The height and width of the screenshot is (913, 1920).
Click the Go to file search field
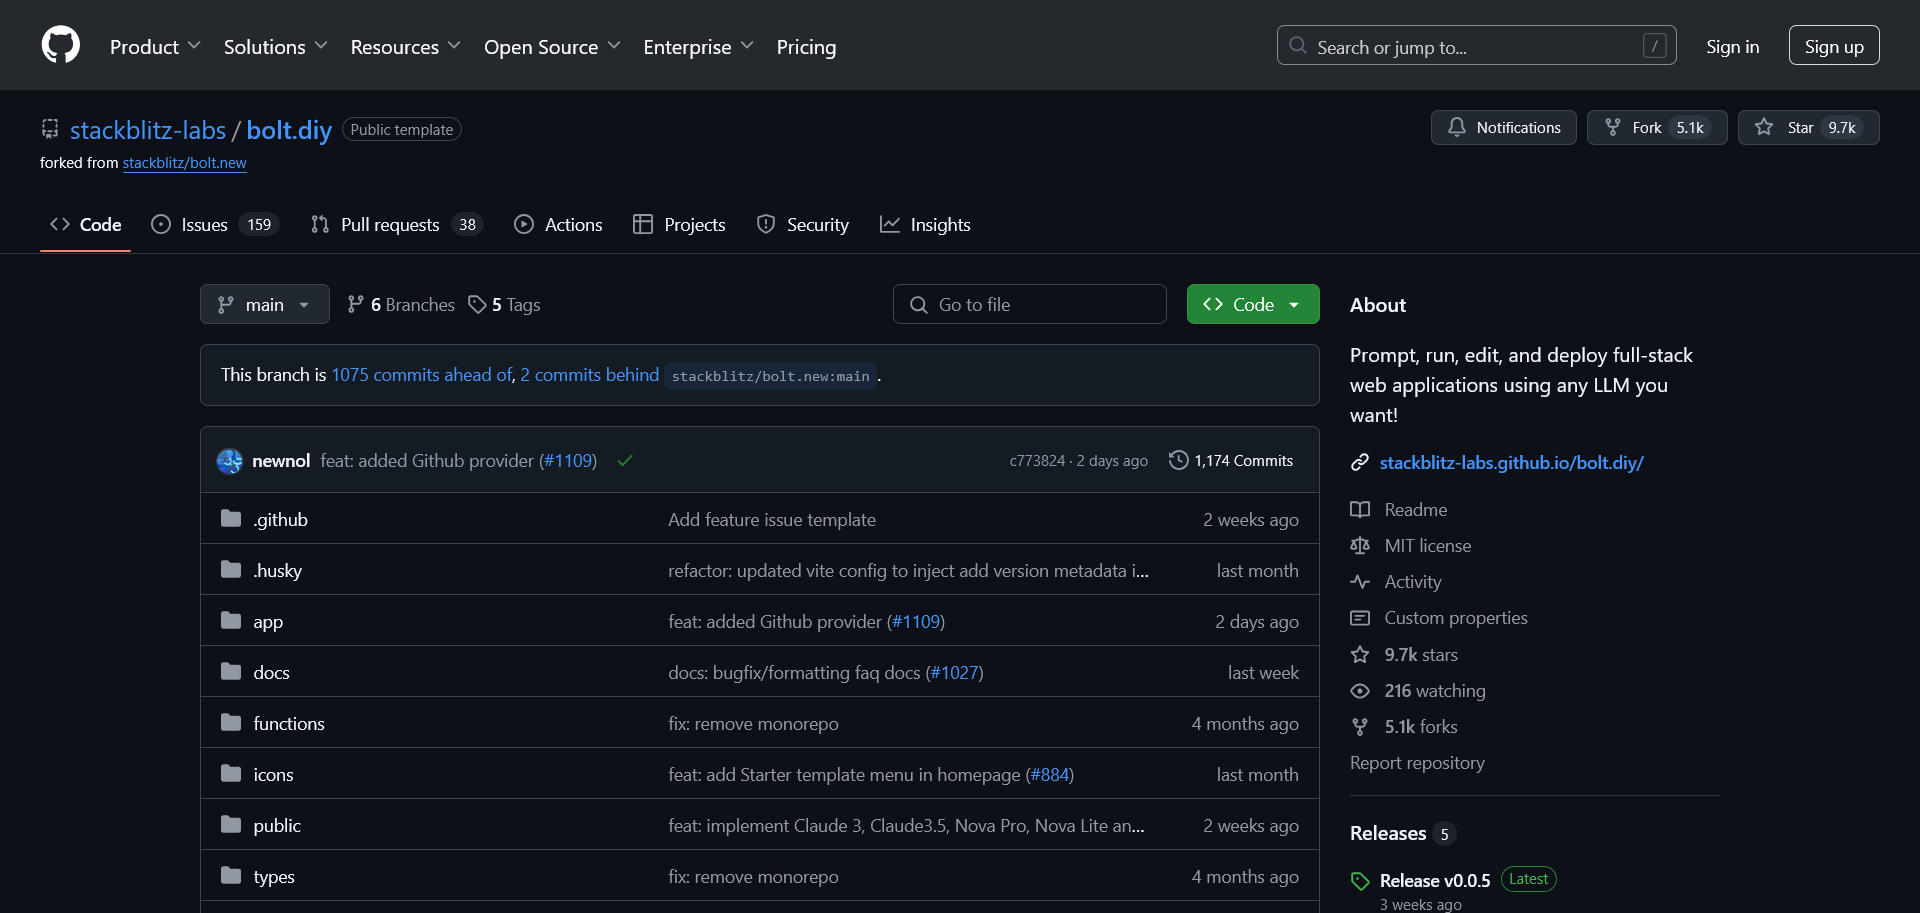1030,305
